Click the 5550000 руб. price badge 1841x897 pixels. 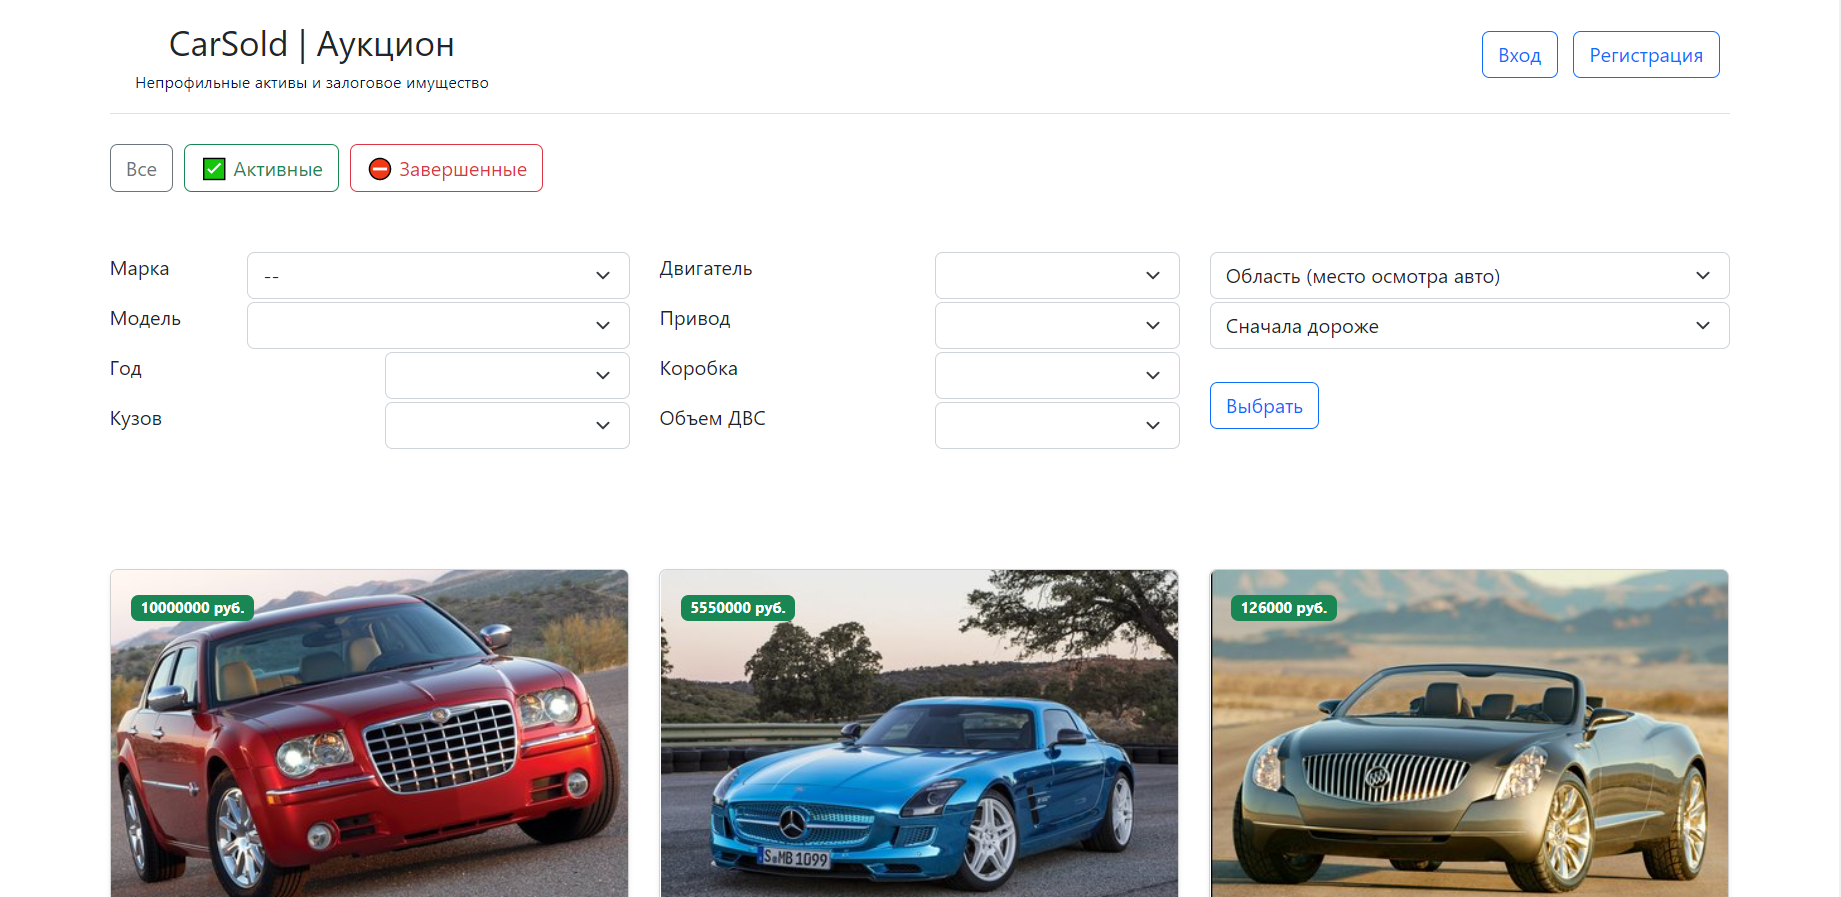coord(738,608)
